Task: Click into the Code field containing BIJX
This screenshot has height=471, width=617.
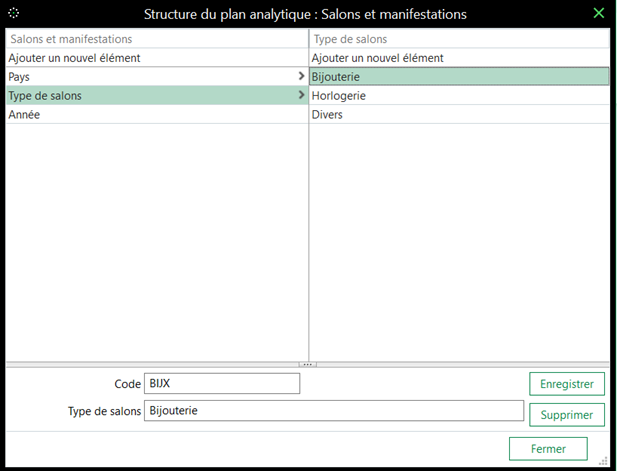Action: pos(221,383)
